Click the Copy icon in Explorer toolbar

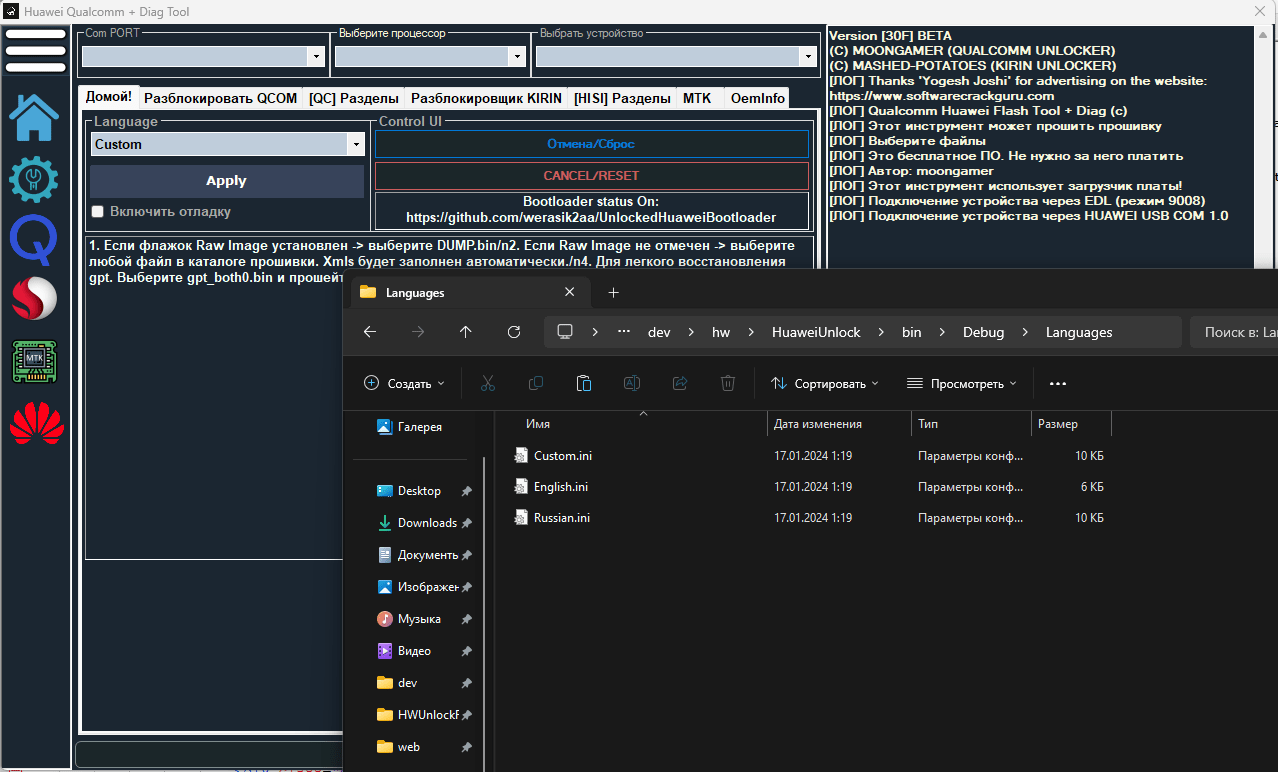pos(536,383)
